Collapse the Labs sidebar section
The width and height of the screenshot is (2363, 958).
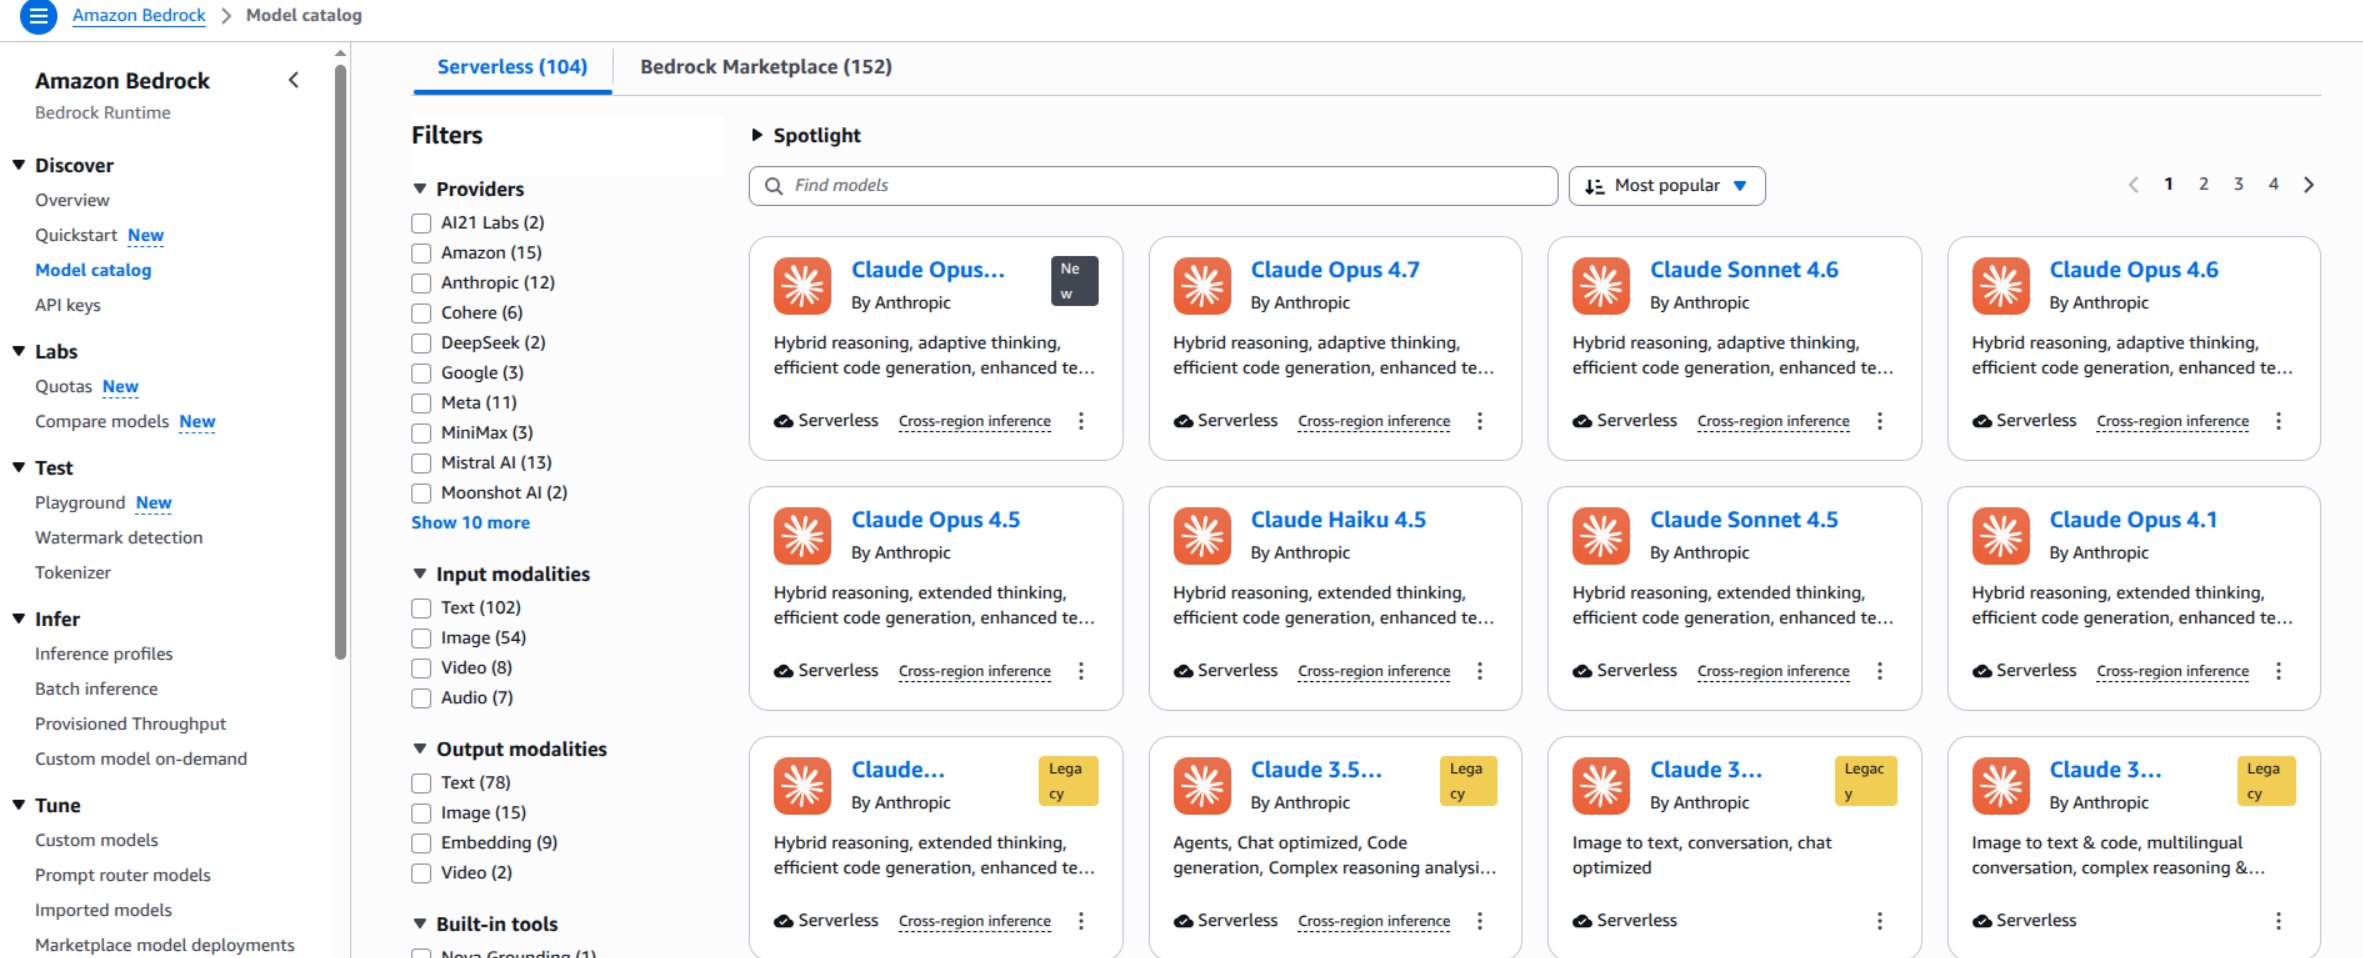[19, 351]
